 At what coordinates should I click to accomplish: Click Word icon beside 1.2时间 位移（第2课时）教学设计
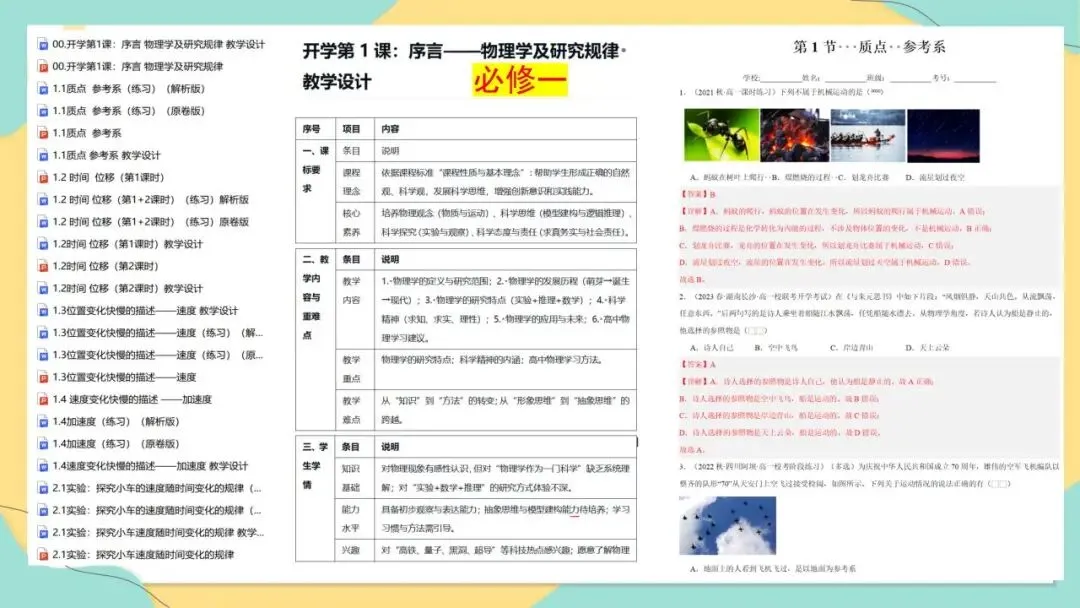(x=43, y=289)
